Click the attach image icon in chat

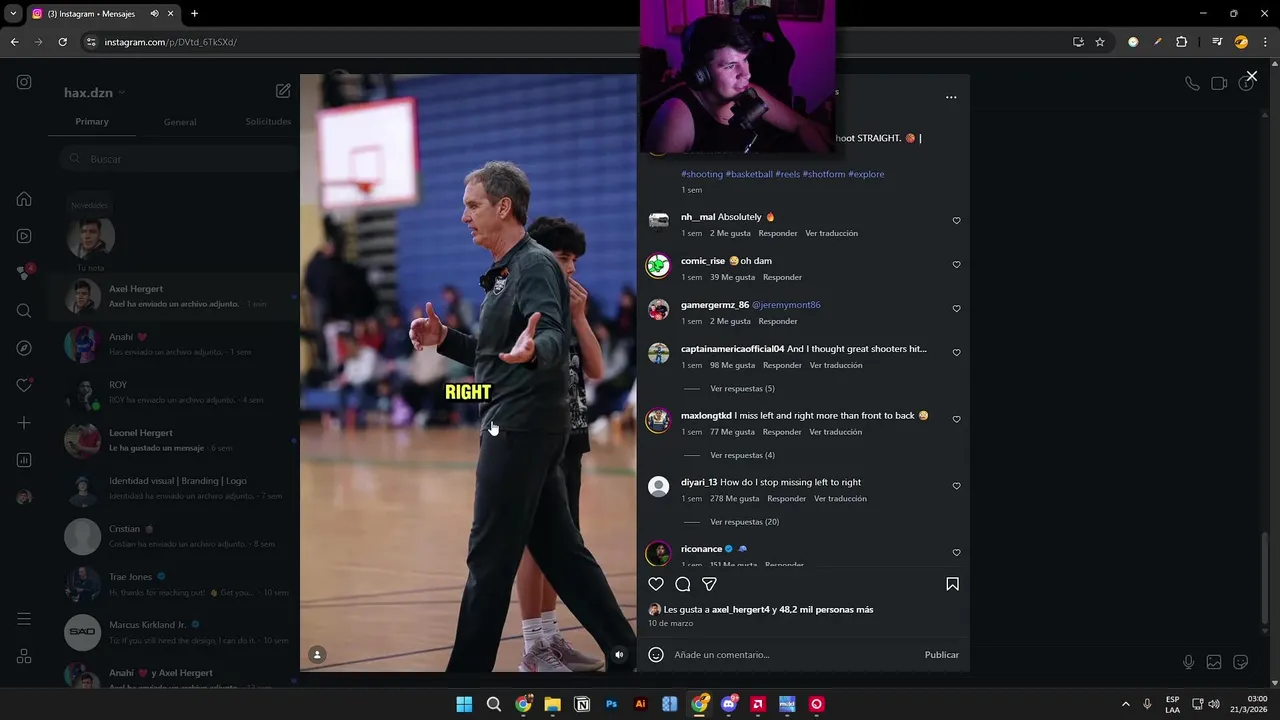[x=1214, y=662]
